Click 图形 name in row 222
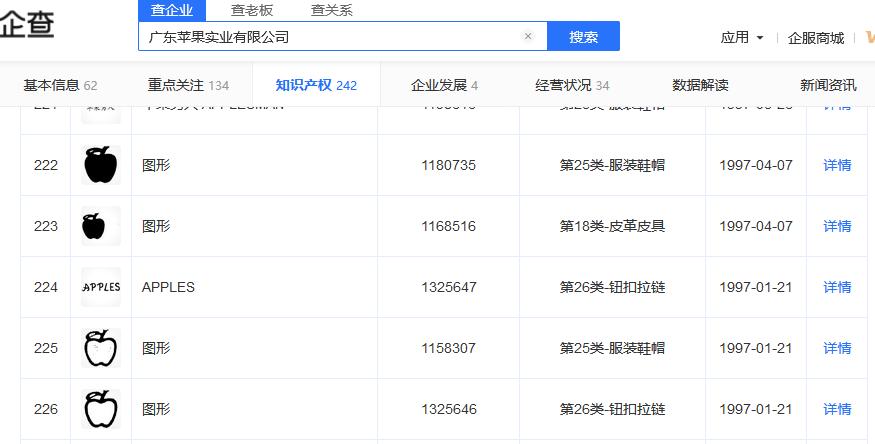Screen dimensions: 875x444 (156, 165)
